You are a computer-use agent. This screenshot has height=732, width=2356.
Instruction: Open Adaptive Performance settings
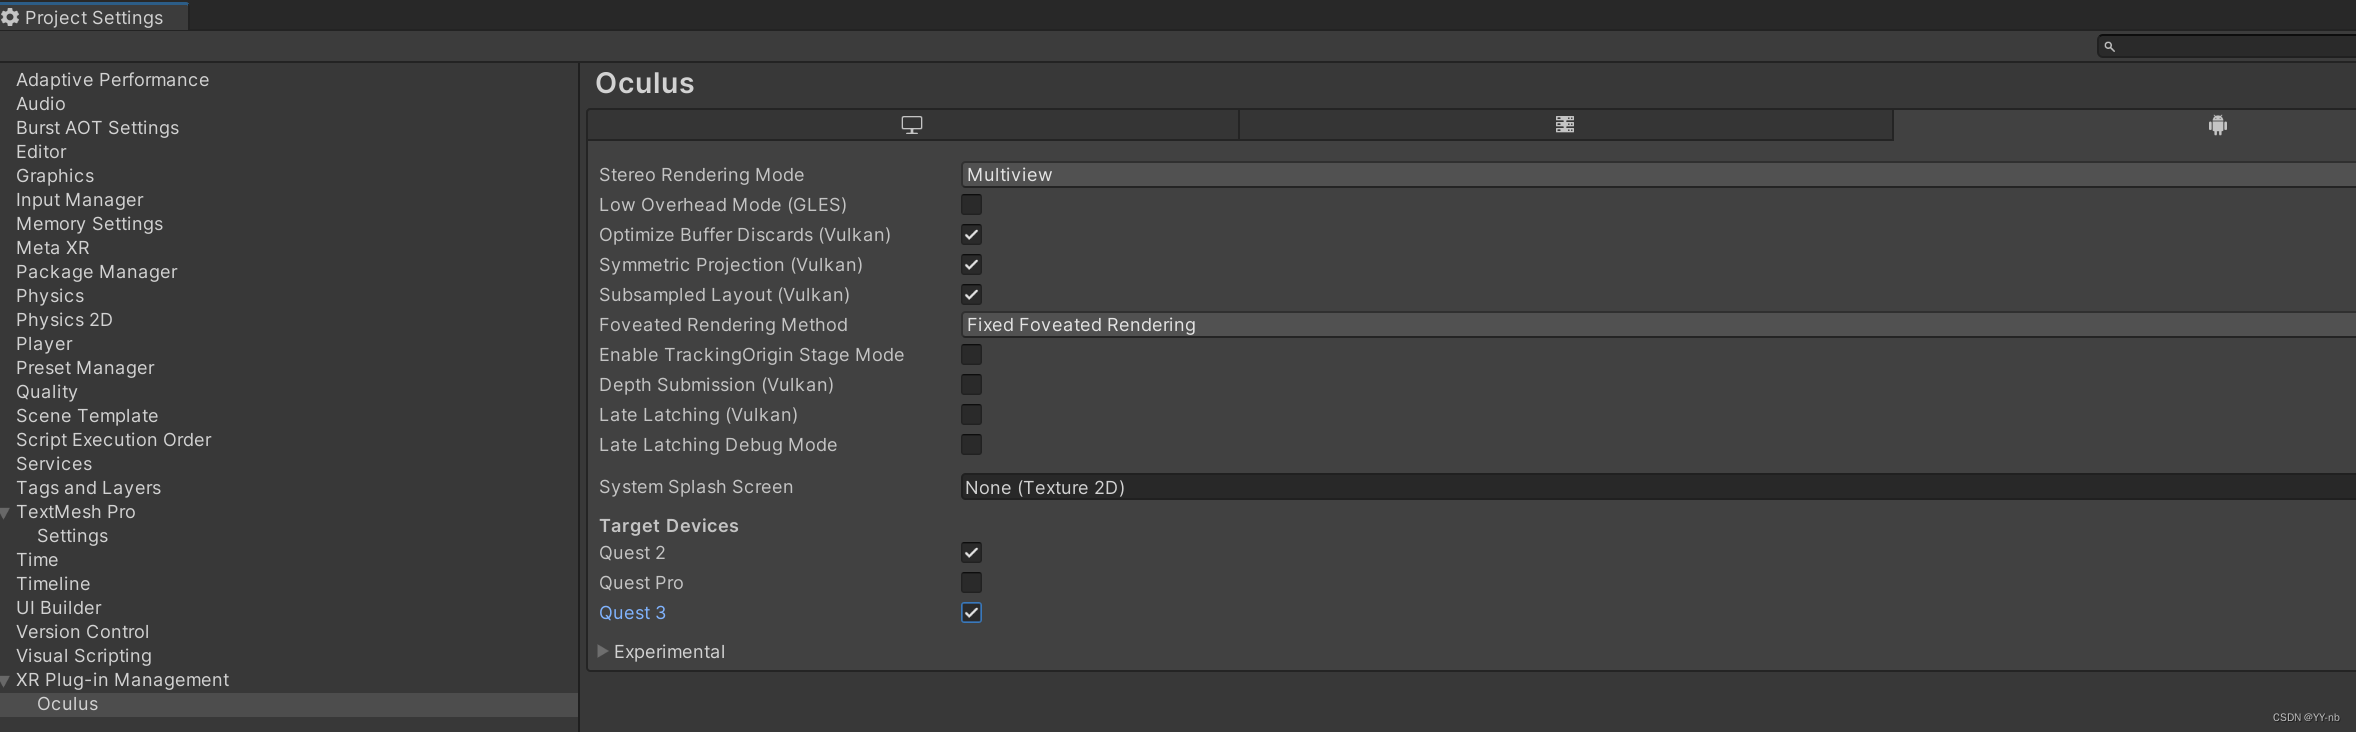112,80
